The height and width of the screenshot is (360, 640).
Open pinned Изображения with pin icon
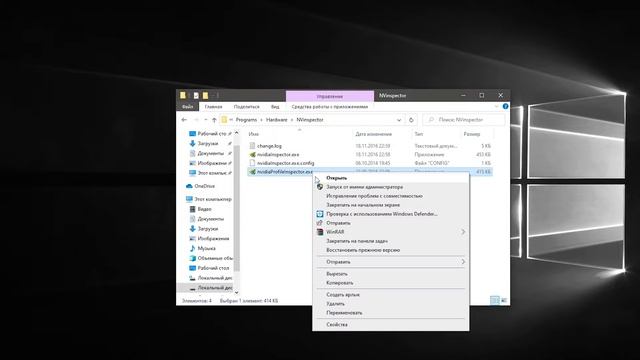coord(211,163)
